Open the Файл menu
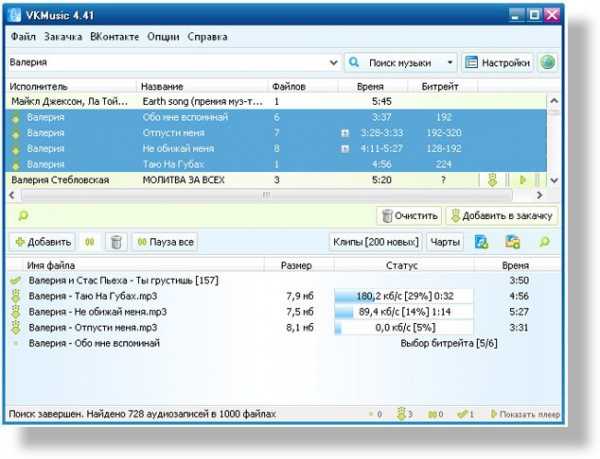The width and height of the screenshot is (600, 459). click(23, 37)
